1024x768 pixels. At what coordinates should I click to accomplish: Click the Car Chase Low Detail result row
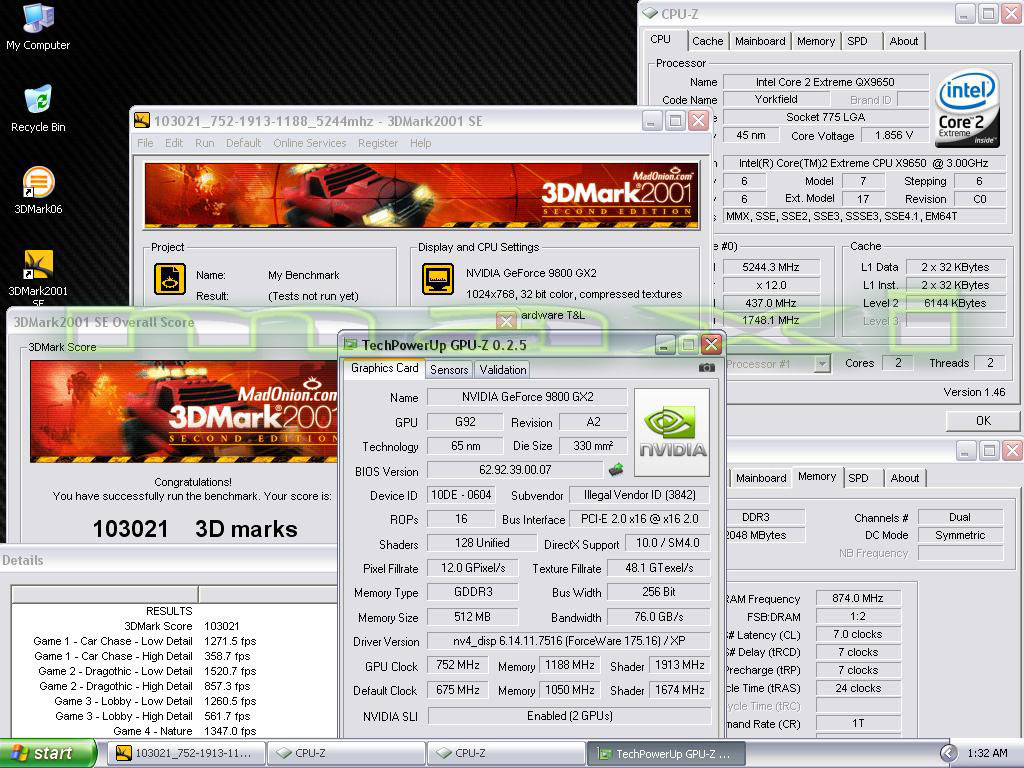point(145,641)
